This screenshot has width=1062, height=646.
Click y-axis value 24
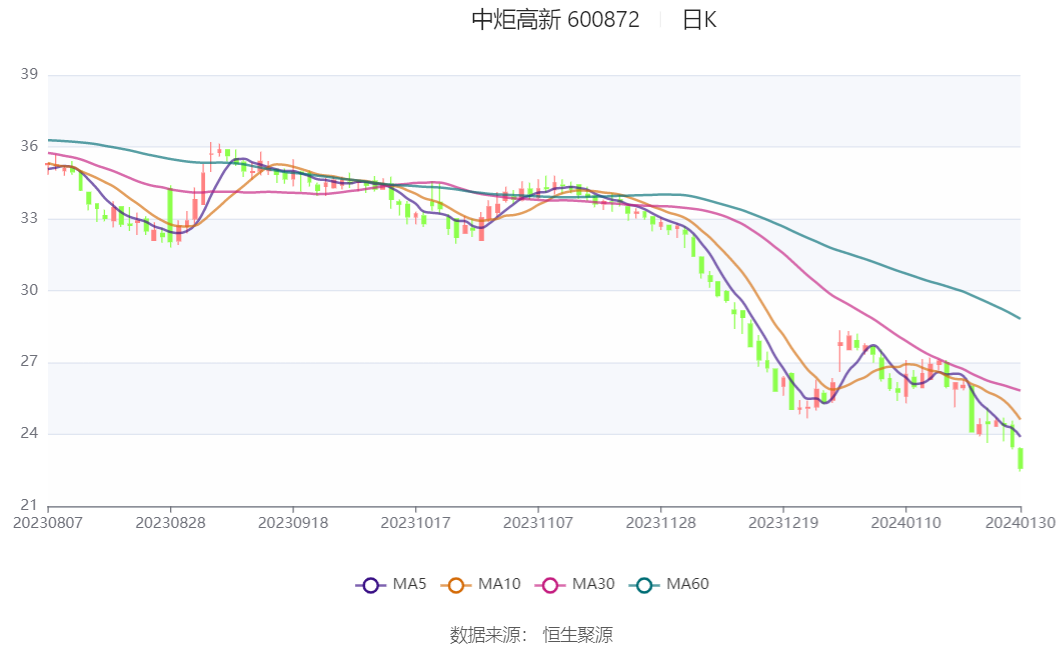click(x=29, y=433)
